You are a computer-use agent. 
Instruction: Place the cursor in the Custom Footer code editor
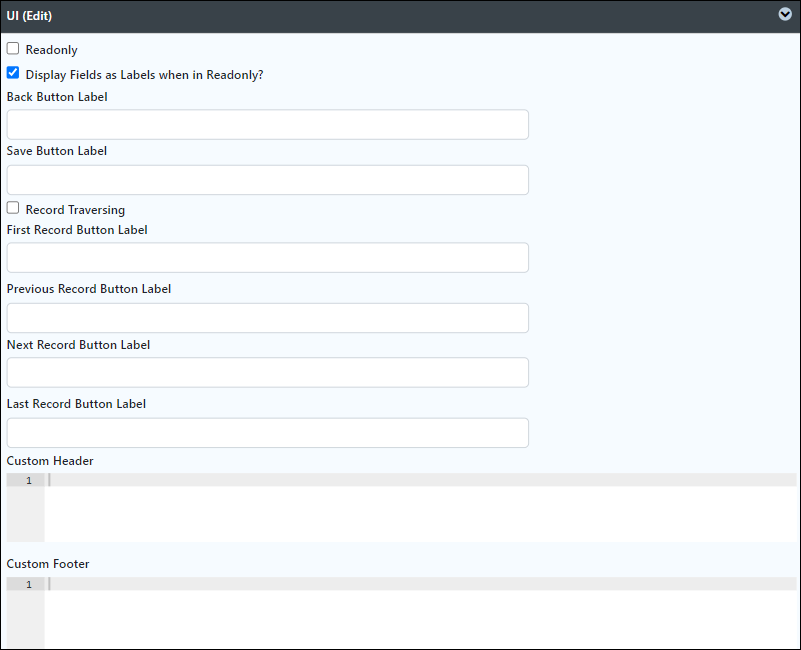420,584
